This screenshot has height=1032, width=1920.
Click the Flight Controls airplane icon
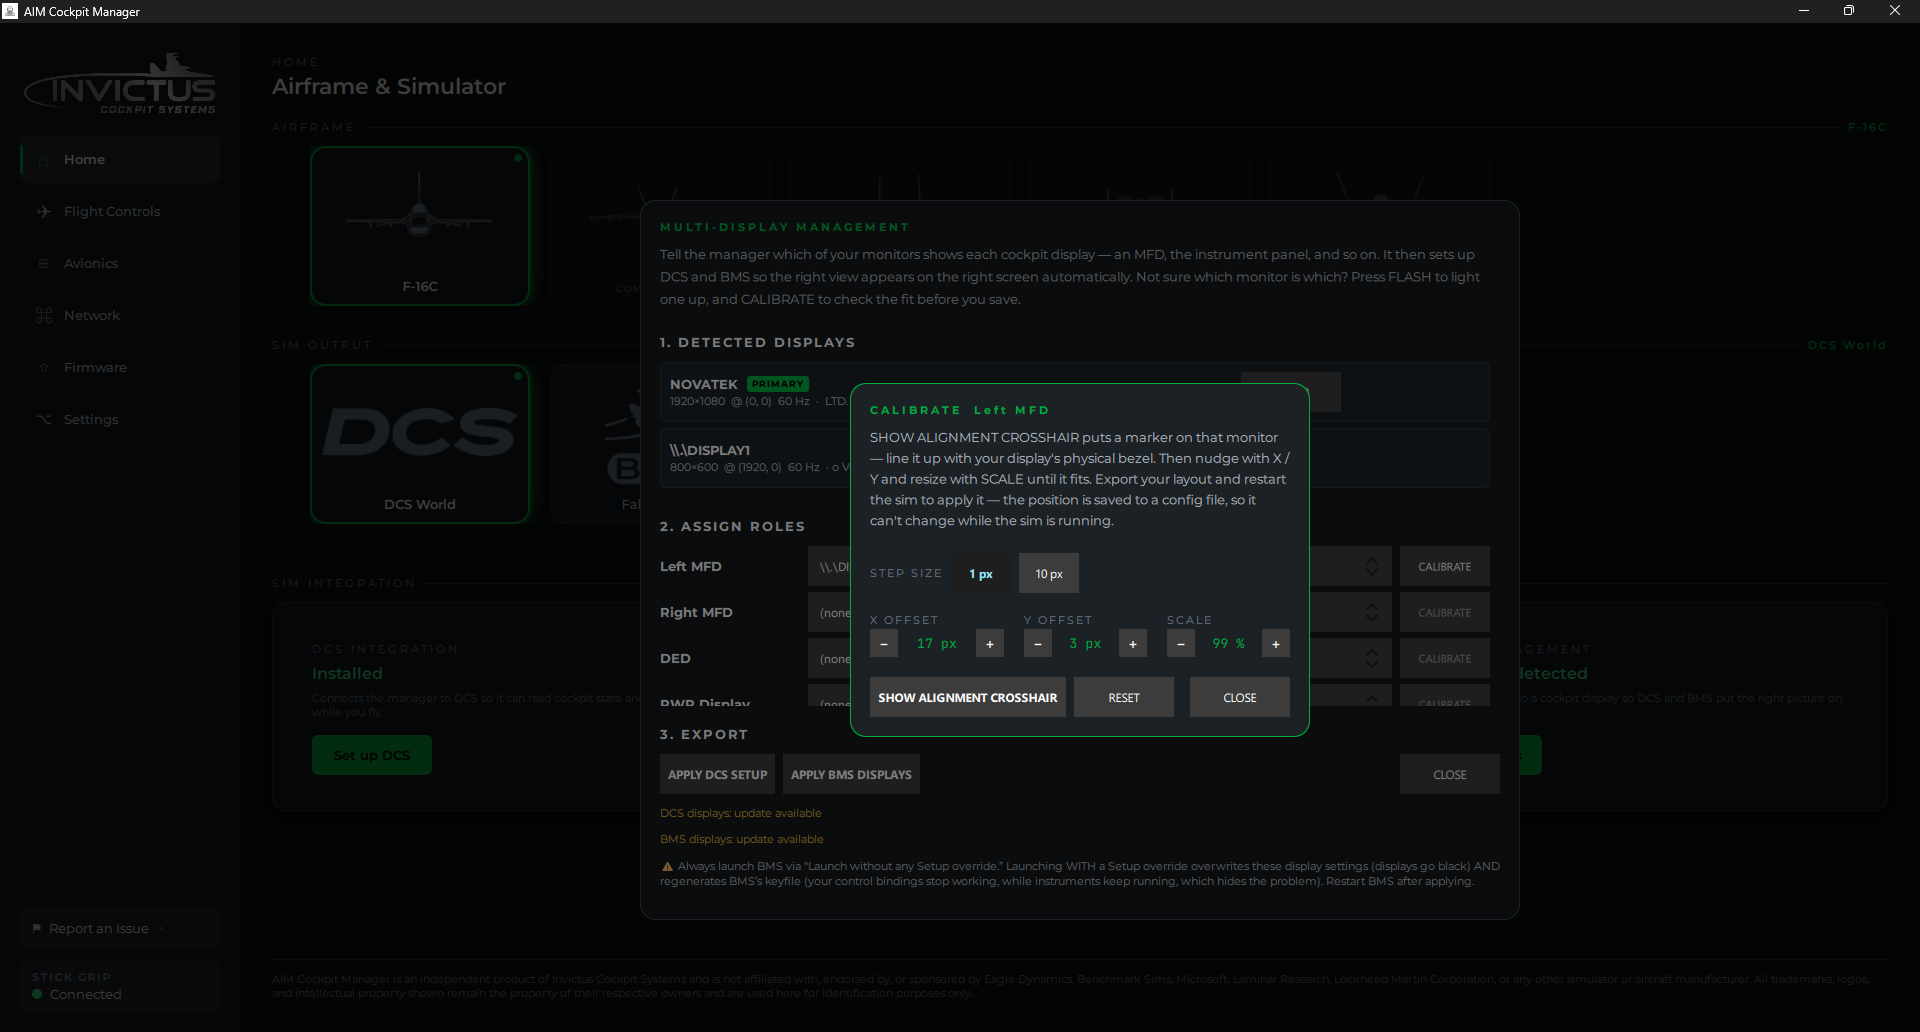click(x=44, y=211)
